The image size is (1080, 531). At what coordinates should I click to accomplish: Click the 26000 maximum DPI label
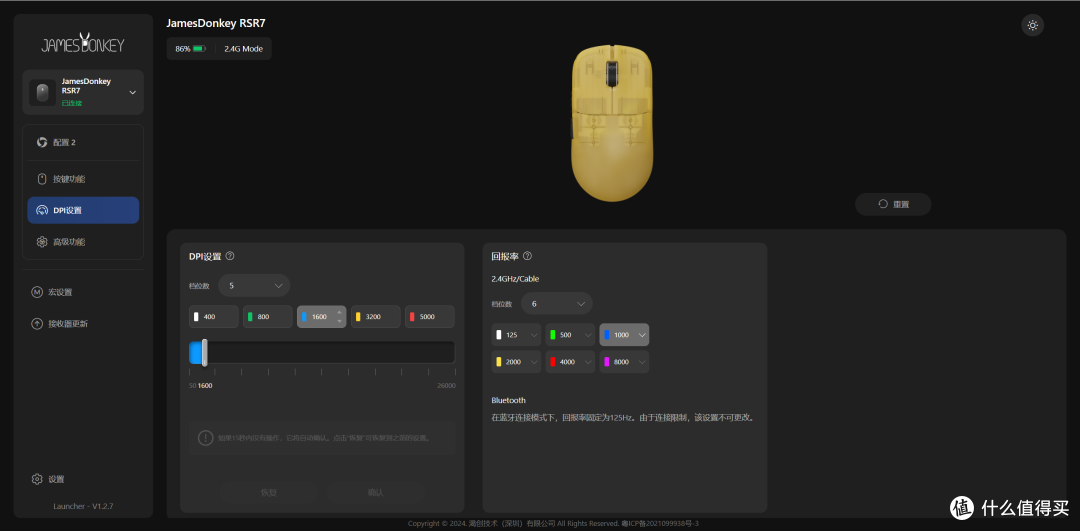(x=446, y=386)
